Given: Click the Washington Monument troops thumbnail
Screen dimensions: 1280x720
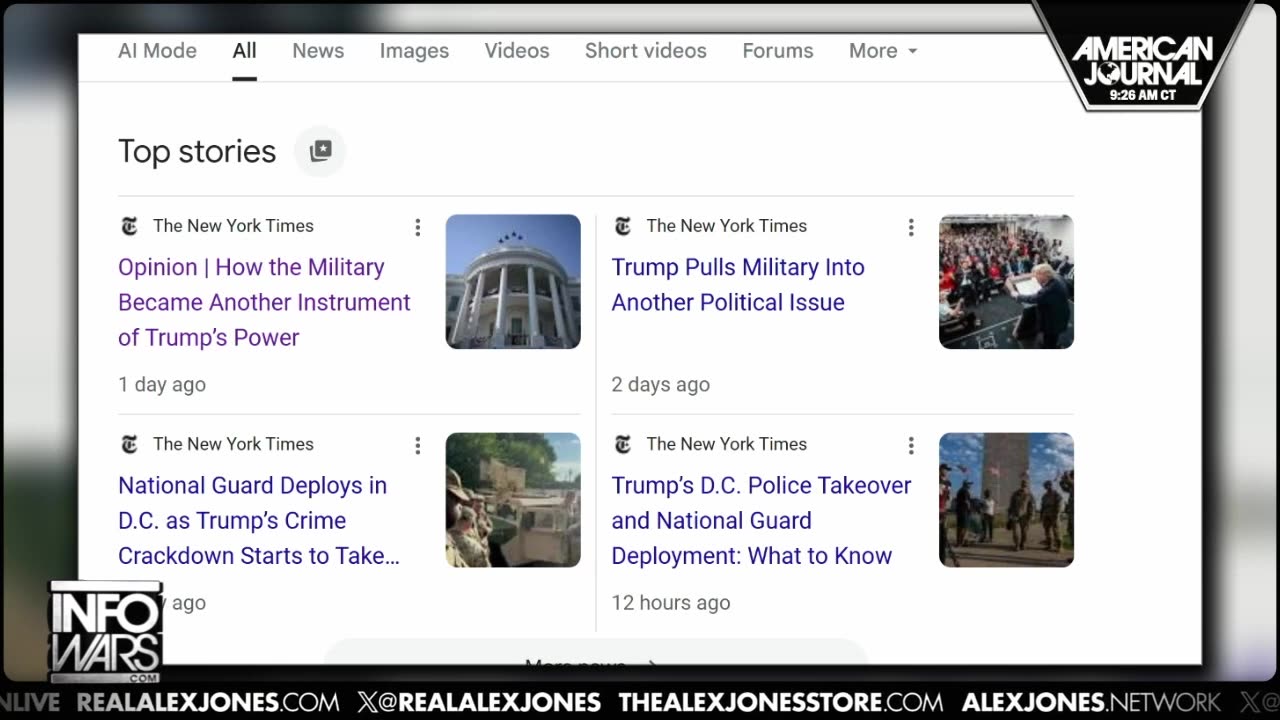Looking at the screenshot, I should (1006, 500).
